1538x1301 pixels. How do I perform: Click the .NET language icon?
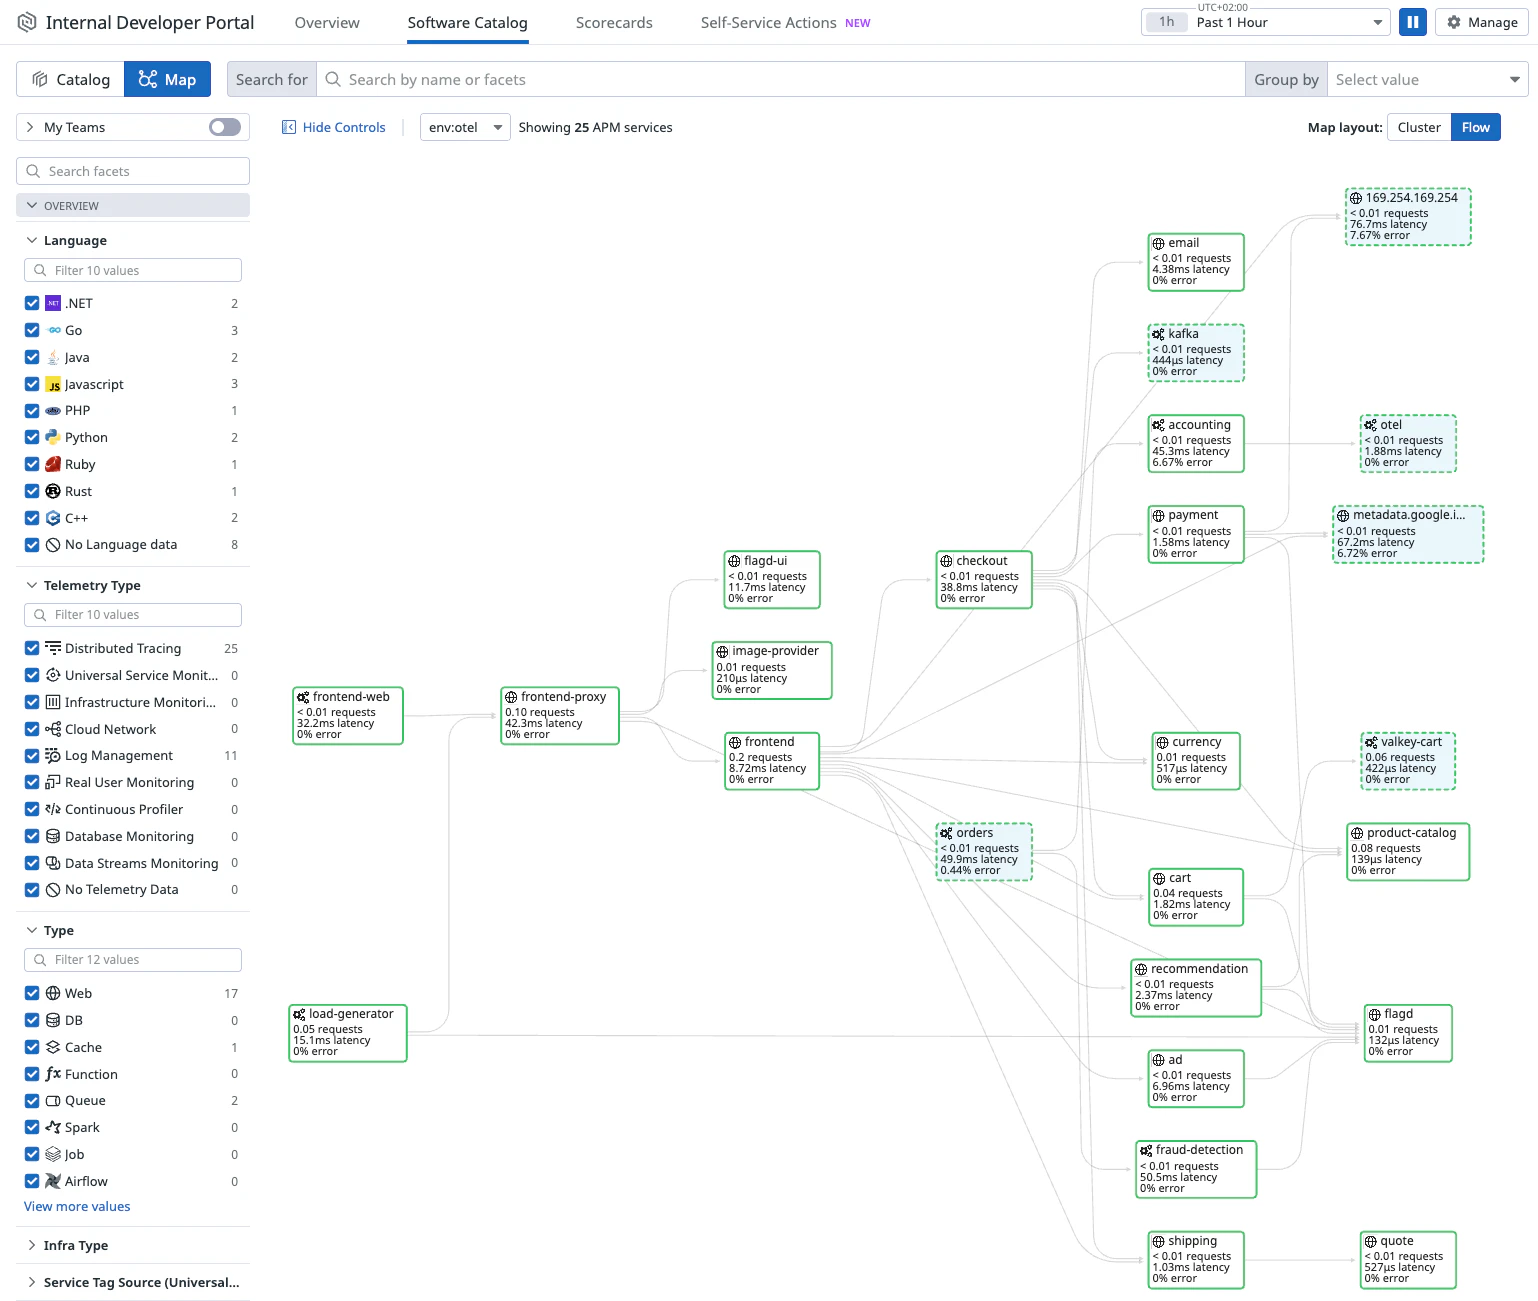tap(54, 303)
